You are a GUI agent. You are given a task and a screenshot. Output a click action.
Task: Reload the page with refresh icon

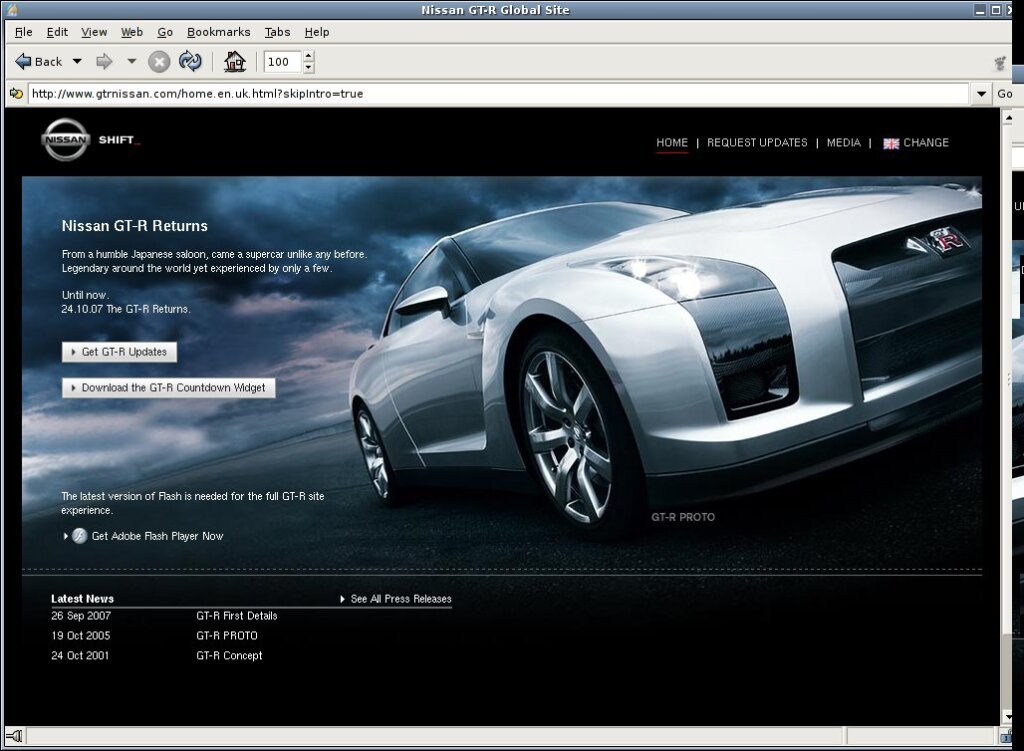(x=190, y=62)
